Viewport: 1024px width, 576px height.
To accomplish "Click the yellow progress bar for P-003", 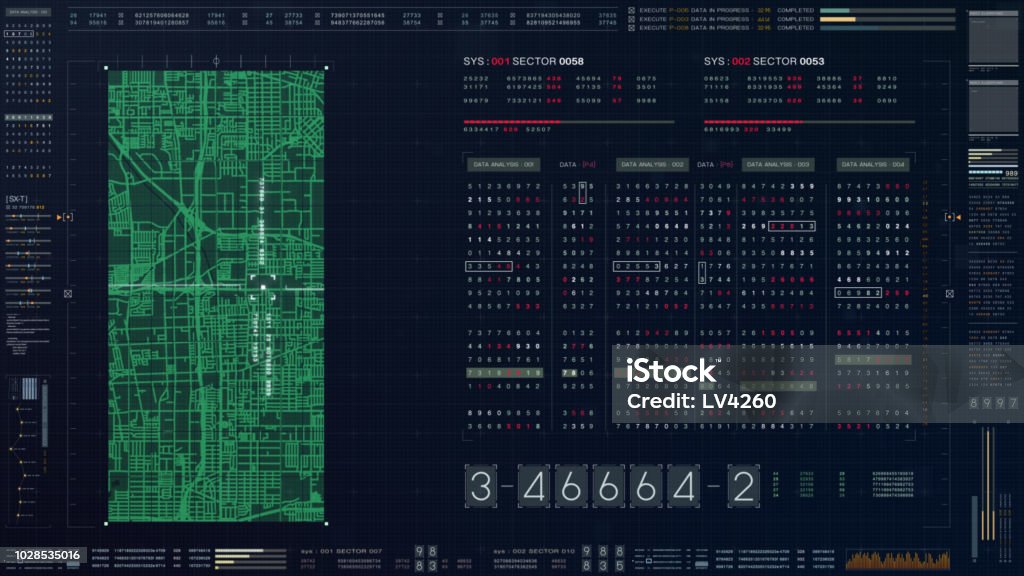I will pyautogui.click(x=887, y=19).
